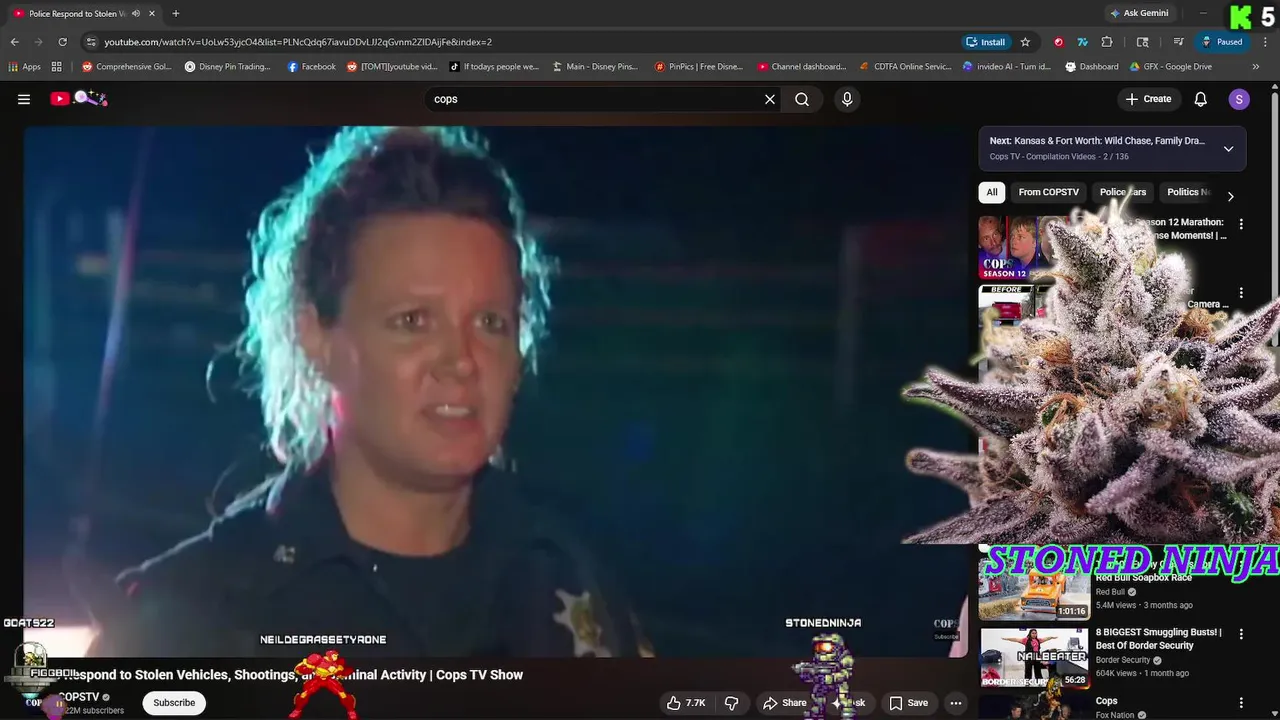Open the 'If todays people we...' bookmark
Screen dimensions: 1280x720
coord(494,67)
